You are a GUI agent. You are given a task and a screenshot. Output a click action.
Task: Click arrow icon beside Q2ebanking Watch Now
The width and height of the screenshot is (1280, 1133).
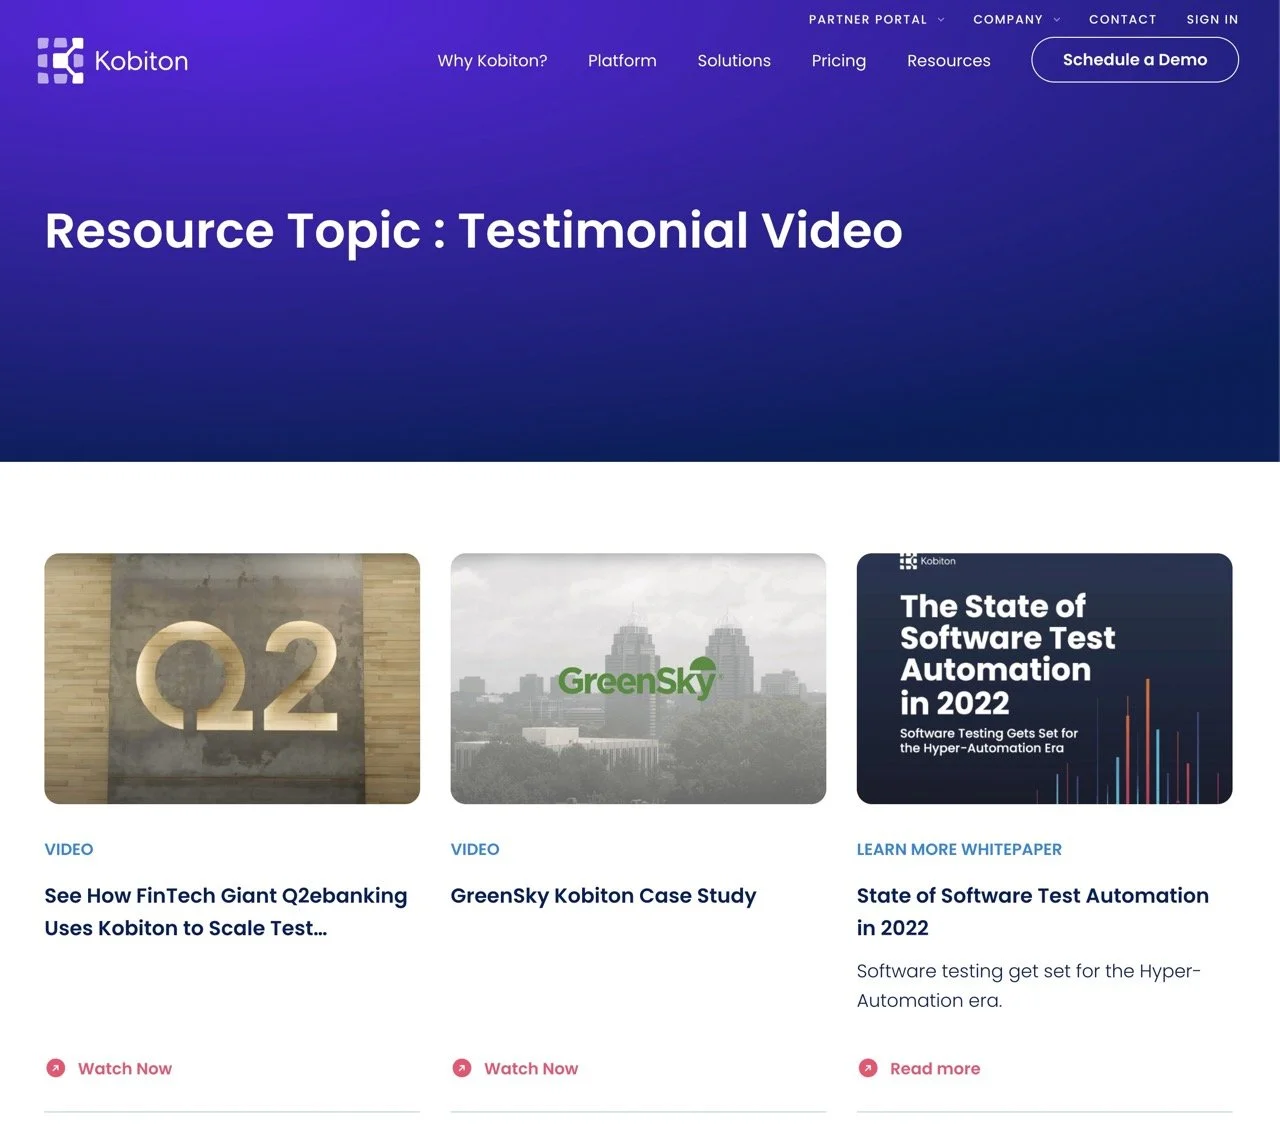[x=56, y=1068]
